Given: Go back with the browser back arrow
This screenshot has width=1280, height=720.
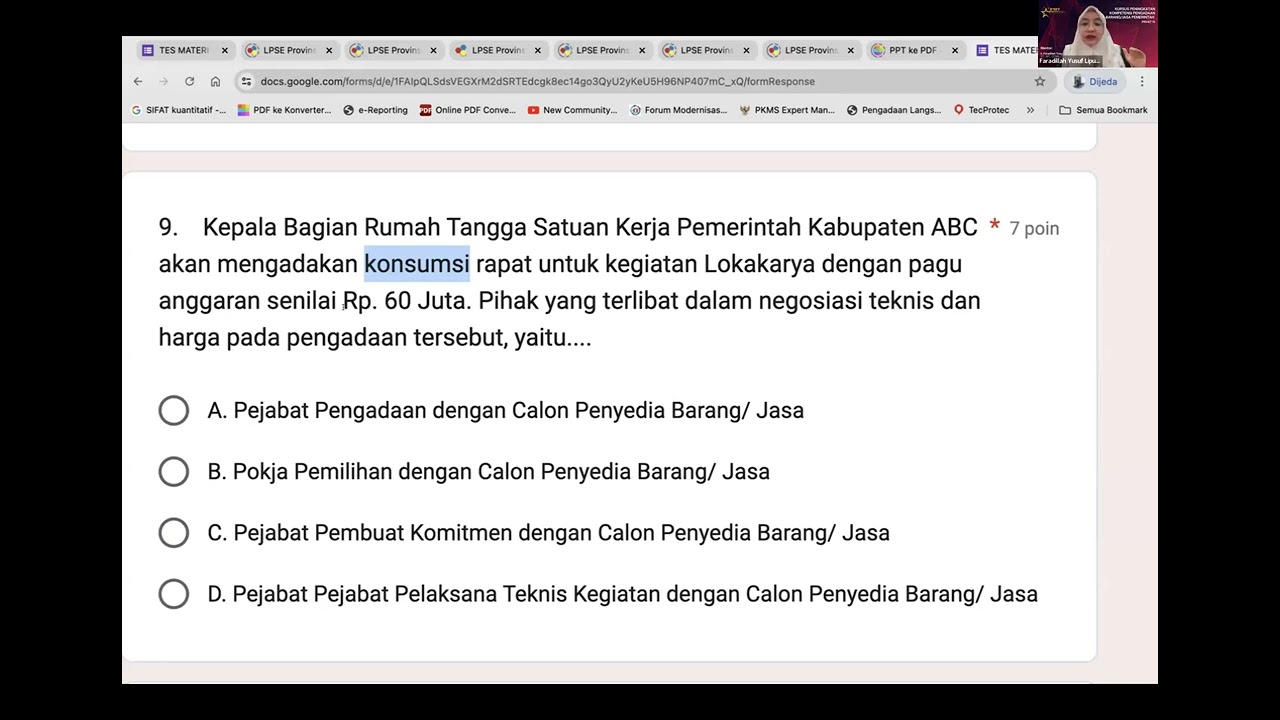Looking at the screenshot, I should pos(138,81).
